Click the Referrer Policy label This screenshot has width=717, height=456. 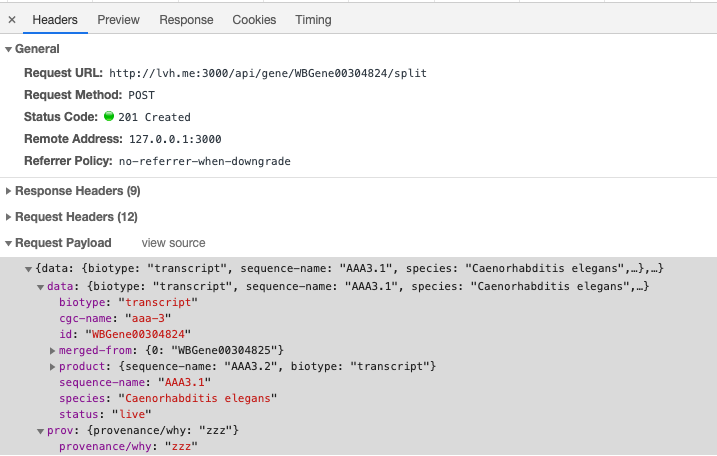pos(68,161)
